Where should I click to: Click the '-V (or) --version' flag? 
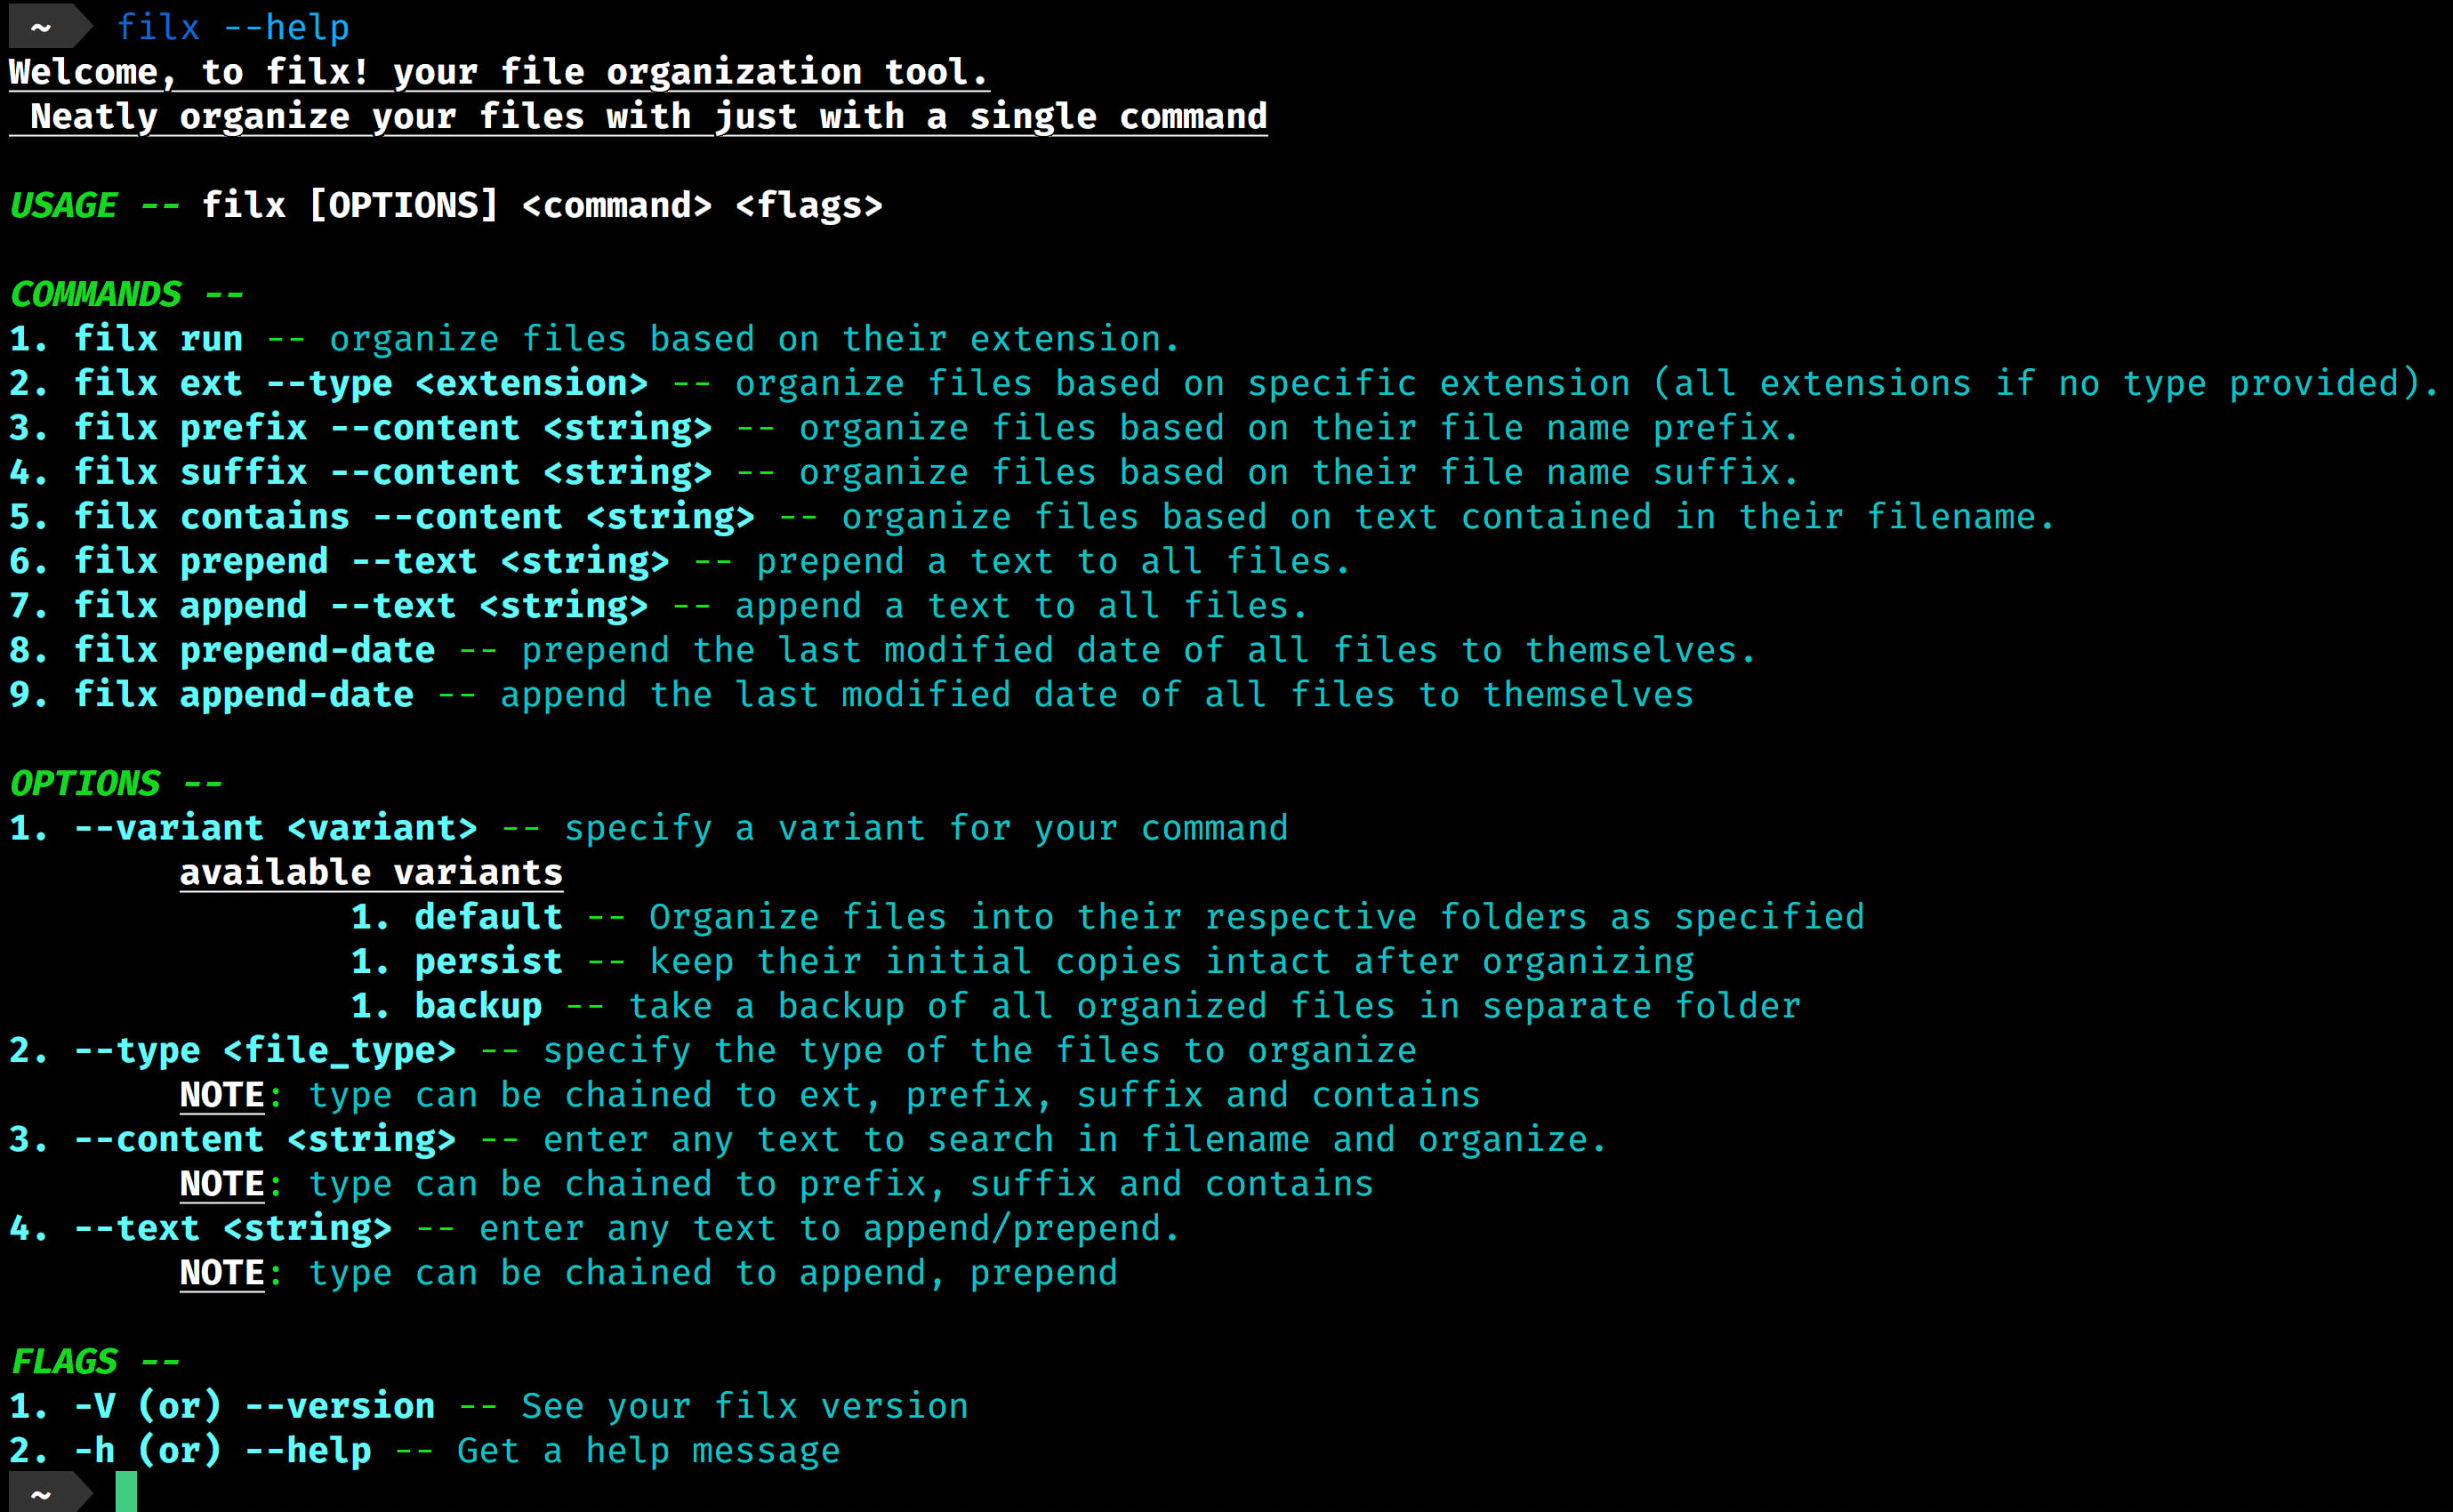(x=254, y=1406)
